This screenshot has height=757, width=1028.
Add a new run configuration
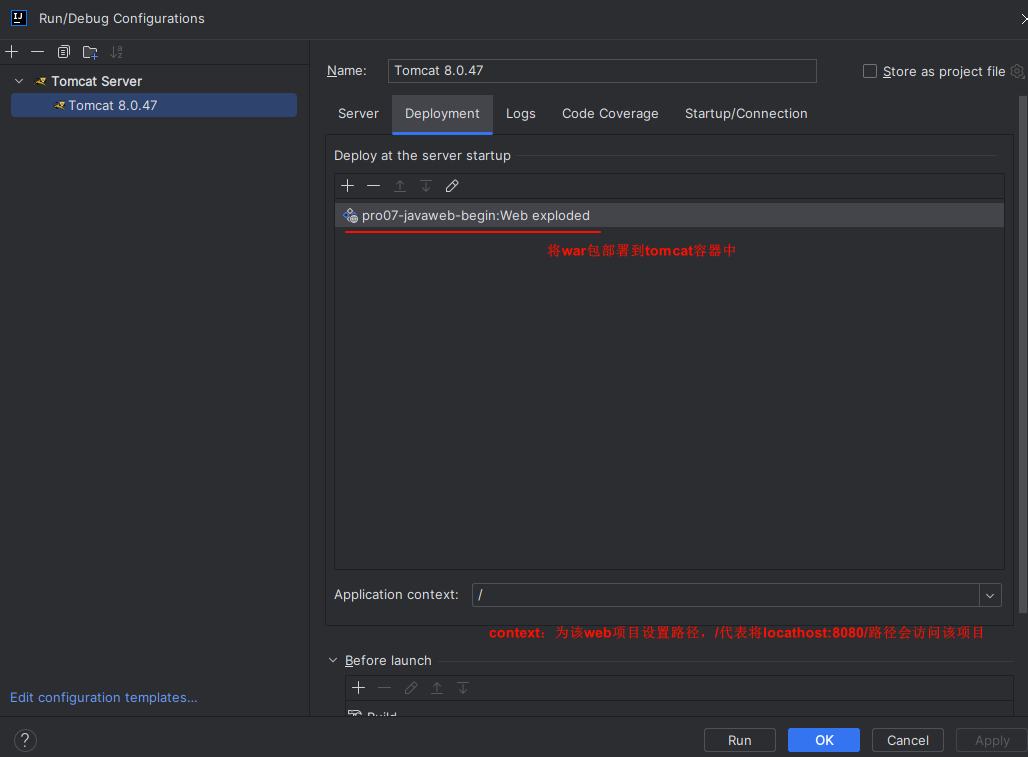point(12,52)
